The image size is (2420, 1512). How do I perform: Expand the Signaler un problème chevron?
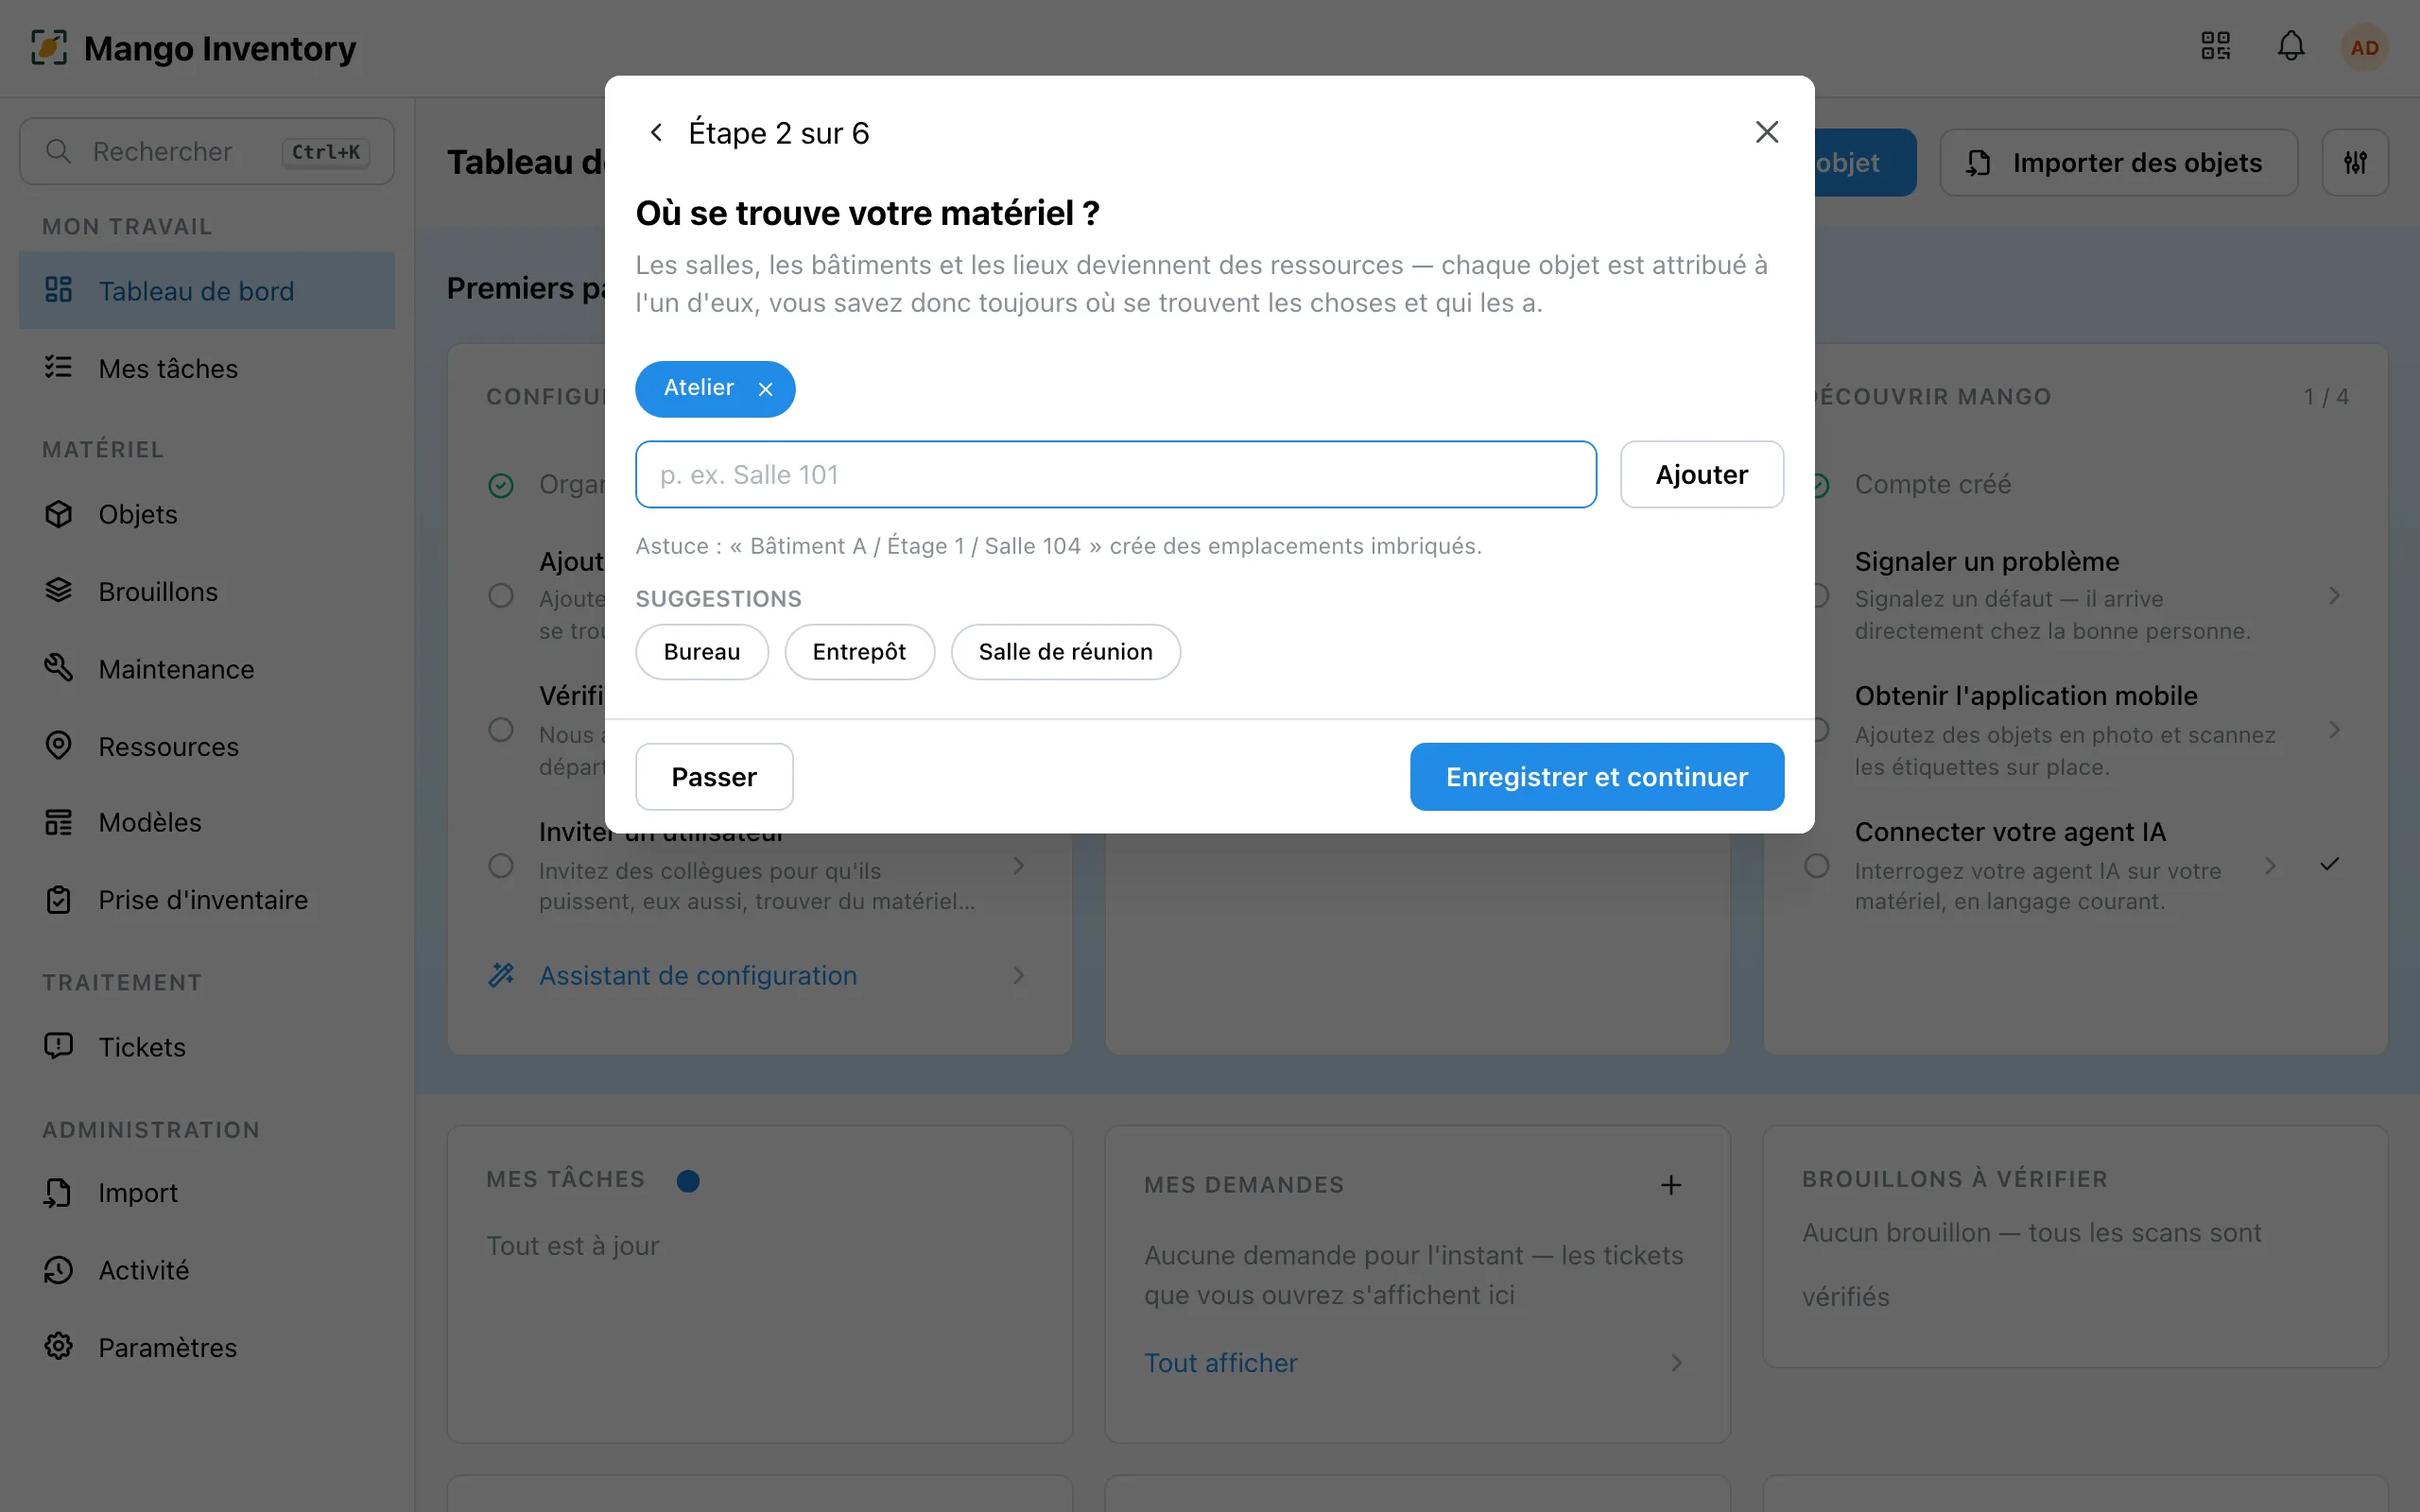coord(2334,596)
